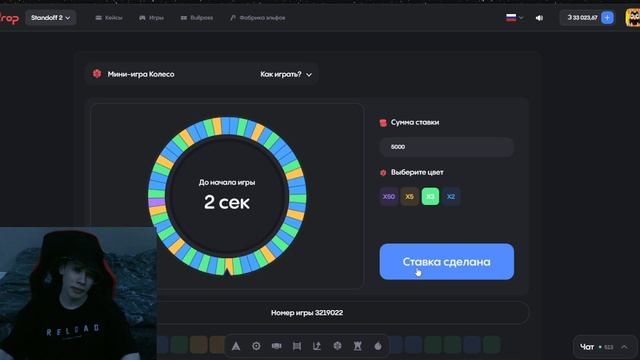Click the Мини-игра Колесо title
The image size is (640, 360).
(141, 74)
